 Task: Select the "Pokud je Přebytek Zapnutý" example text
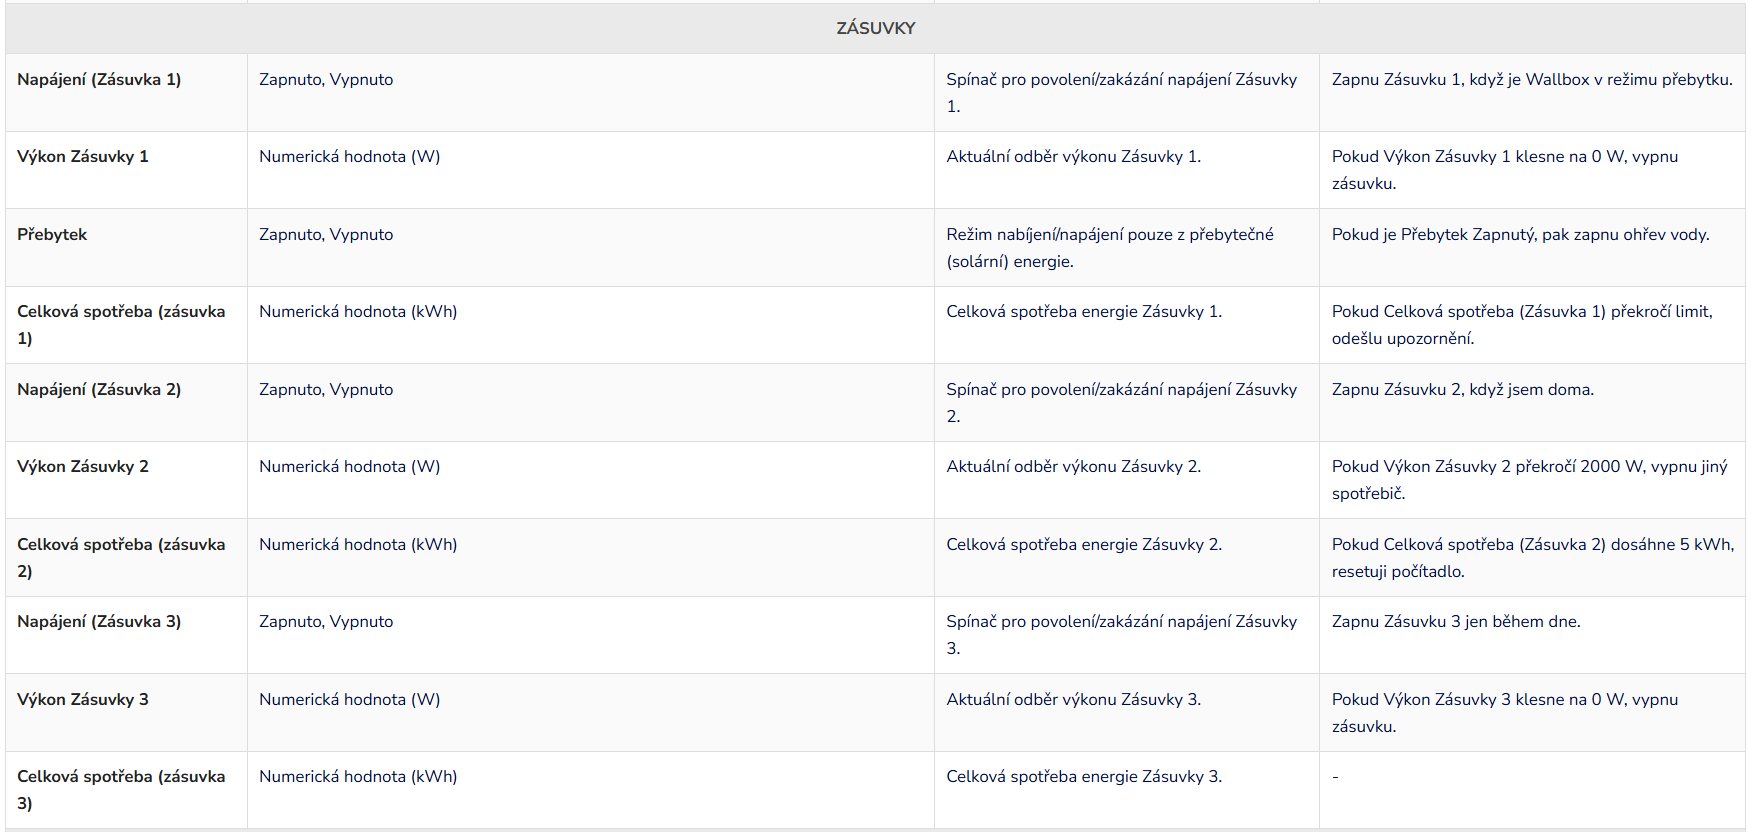[x=1520, y=235]
